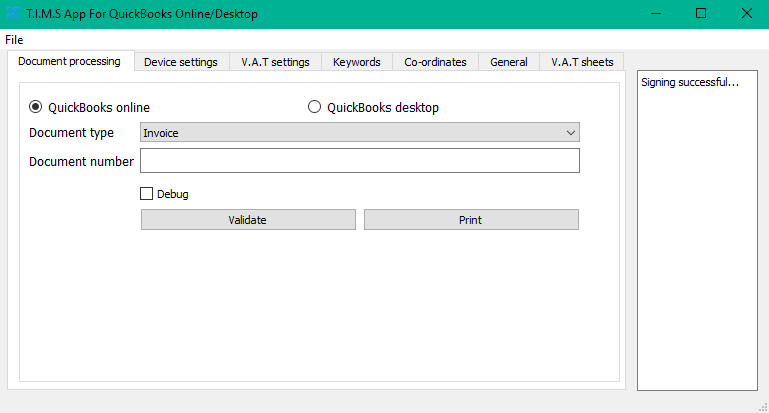
Task: Click the window resize grip corner
Action: tap(763, 407)
